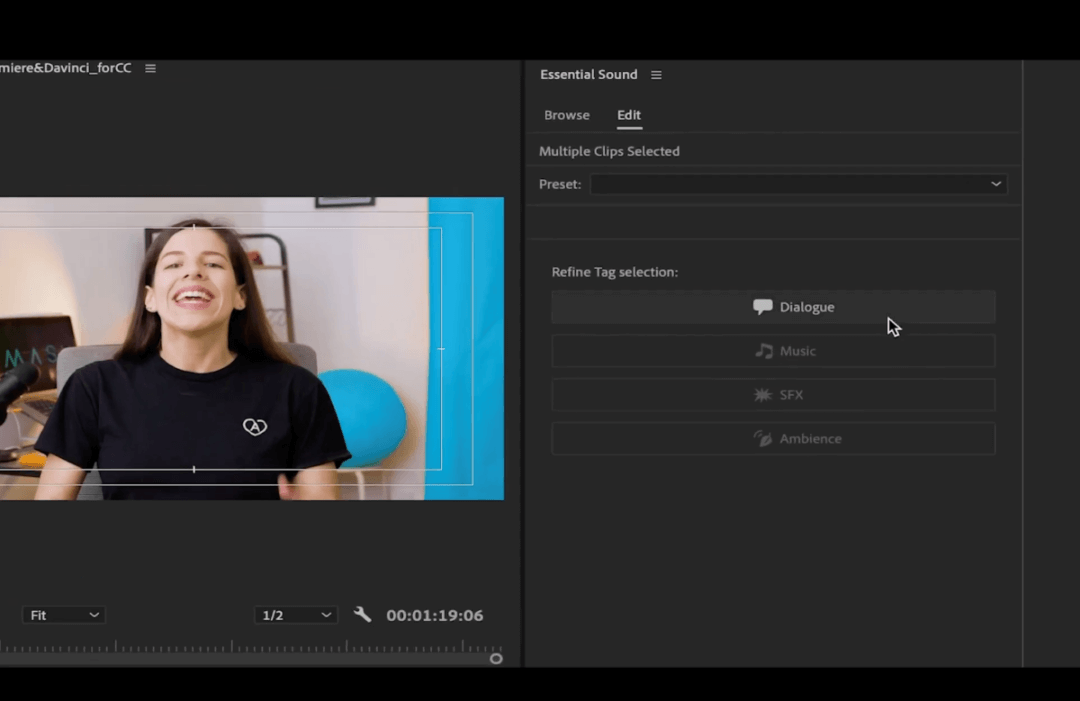The width and height of the screenshot is (1080, 701).
Task: Click the Ambience wind icon
Action: (x=763, y=438)
